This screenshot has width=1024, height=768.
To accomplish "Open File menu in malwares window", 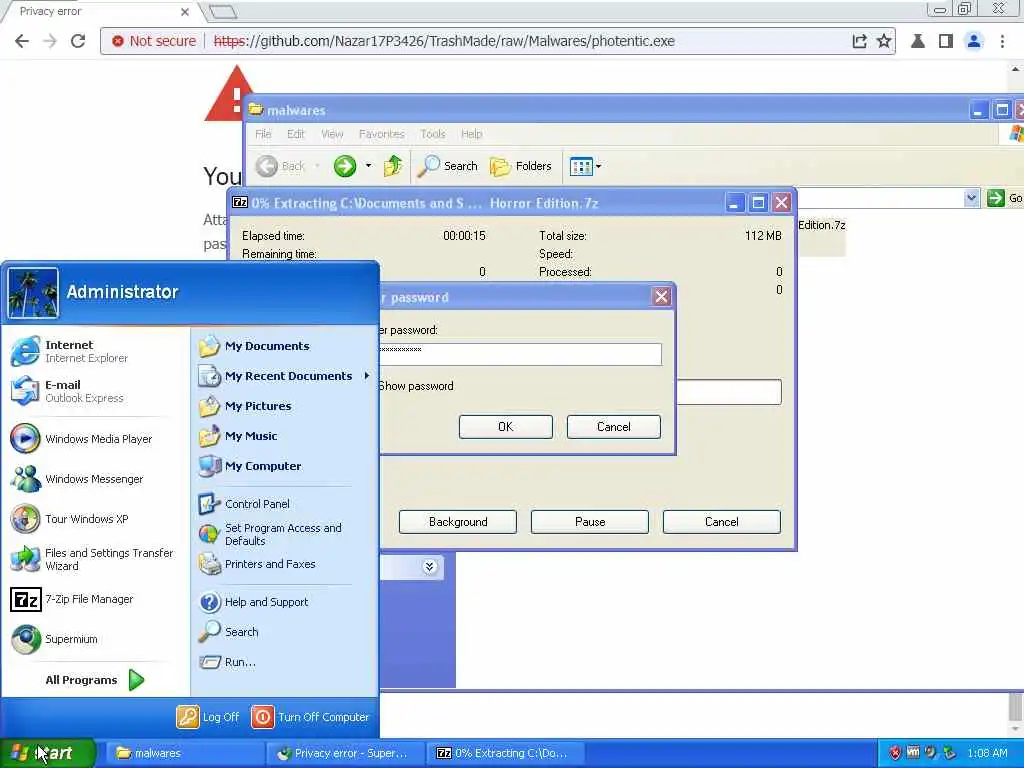I will 263,134.
